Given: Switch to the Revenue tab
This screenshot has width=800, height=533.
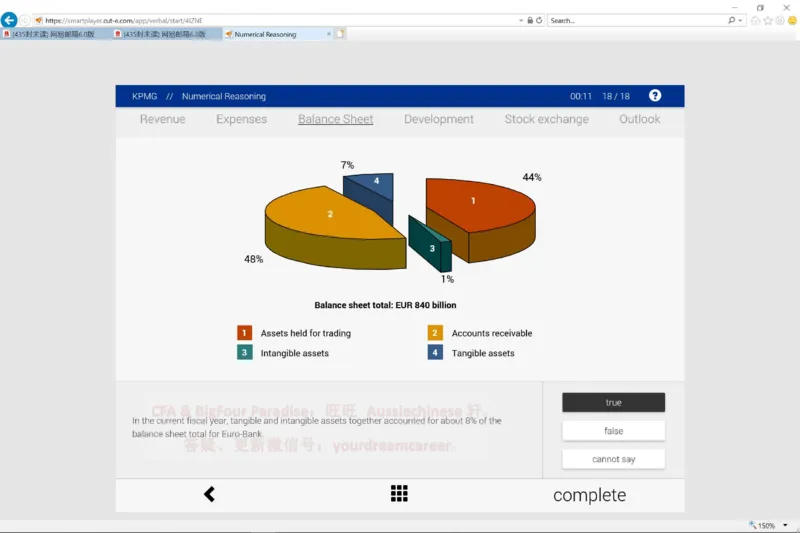Looking at the screenshot, I should pyautogui.click(x=162, y=119).
